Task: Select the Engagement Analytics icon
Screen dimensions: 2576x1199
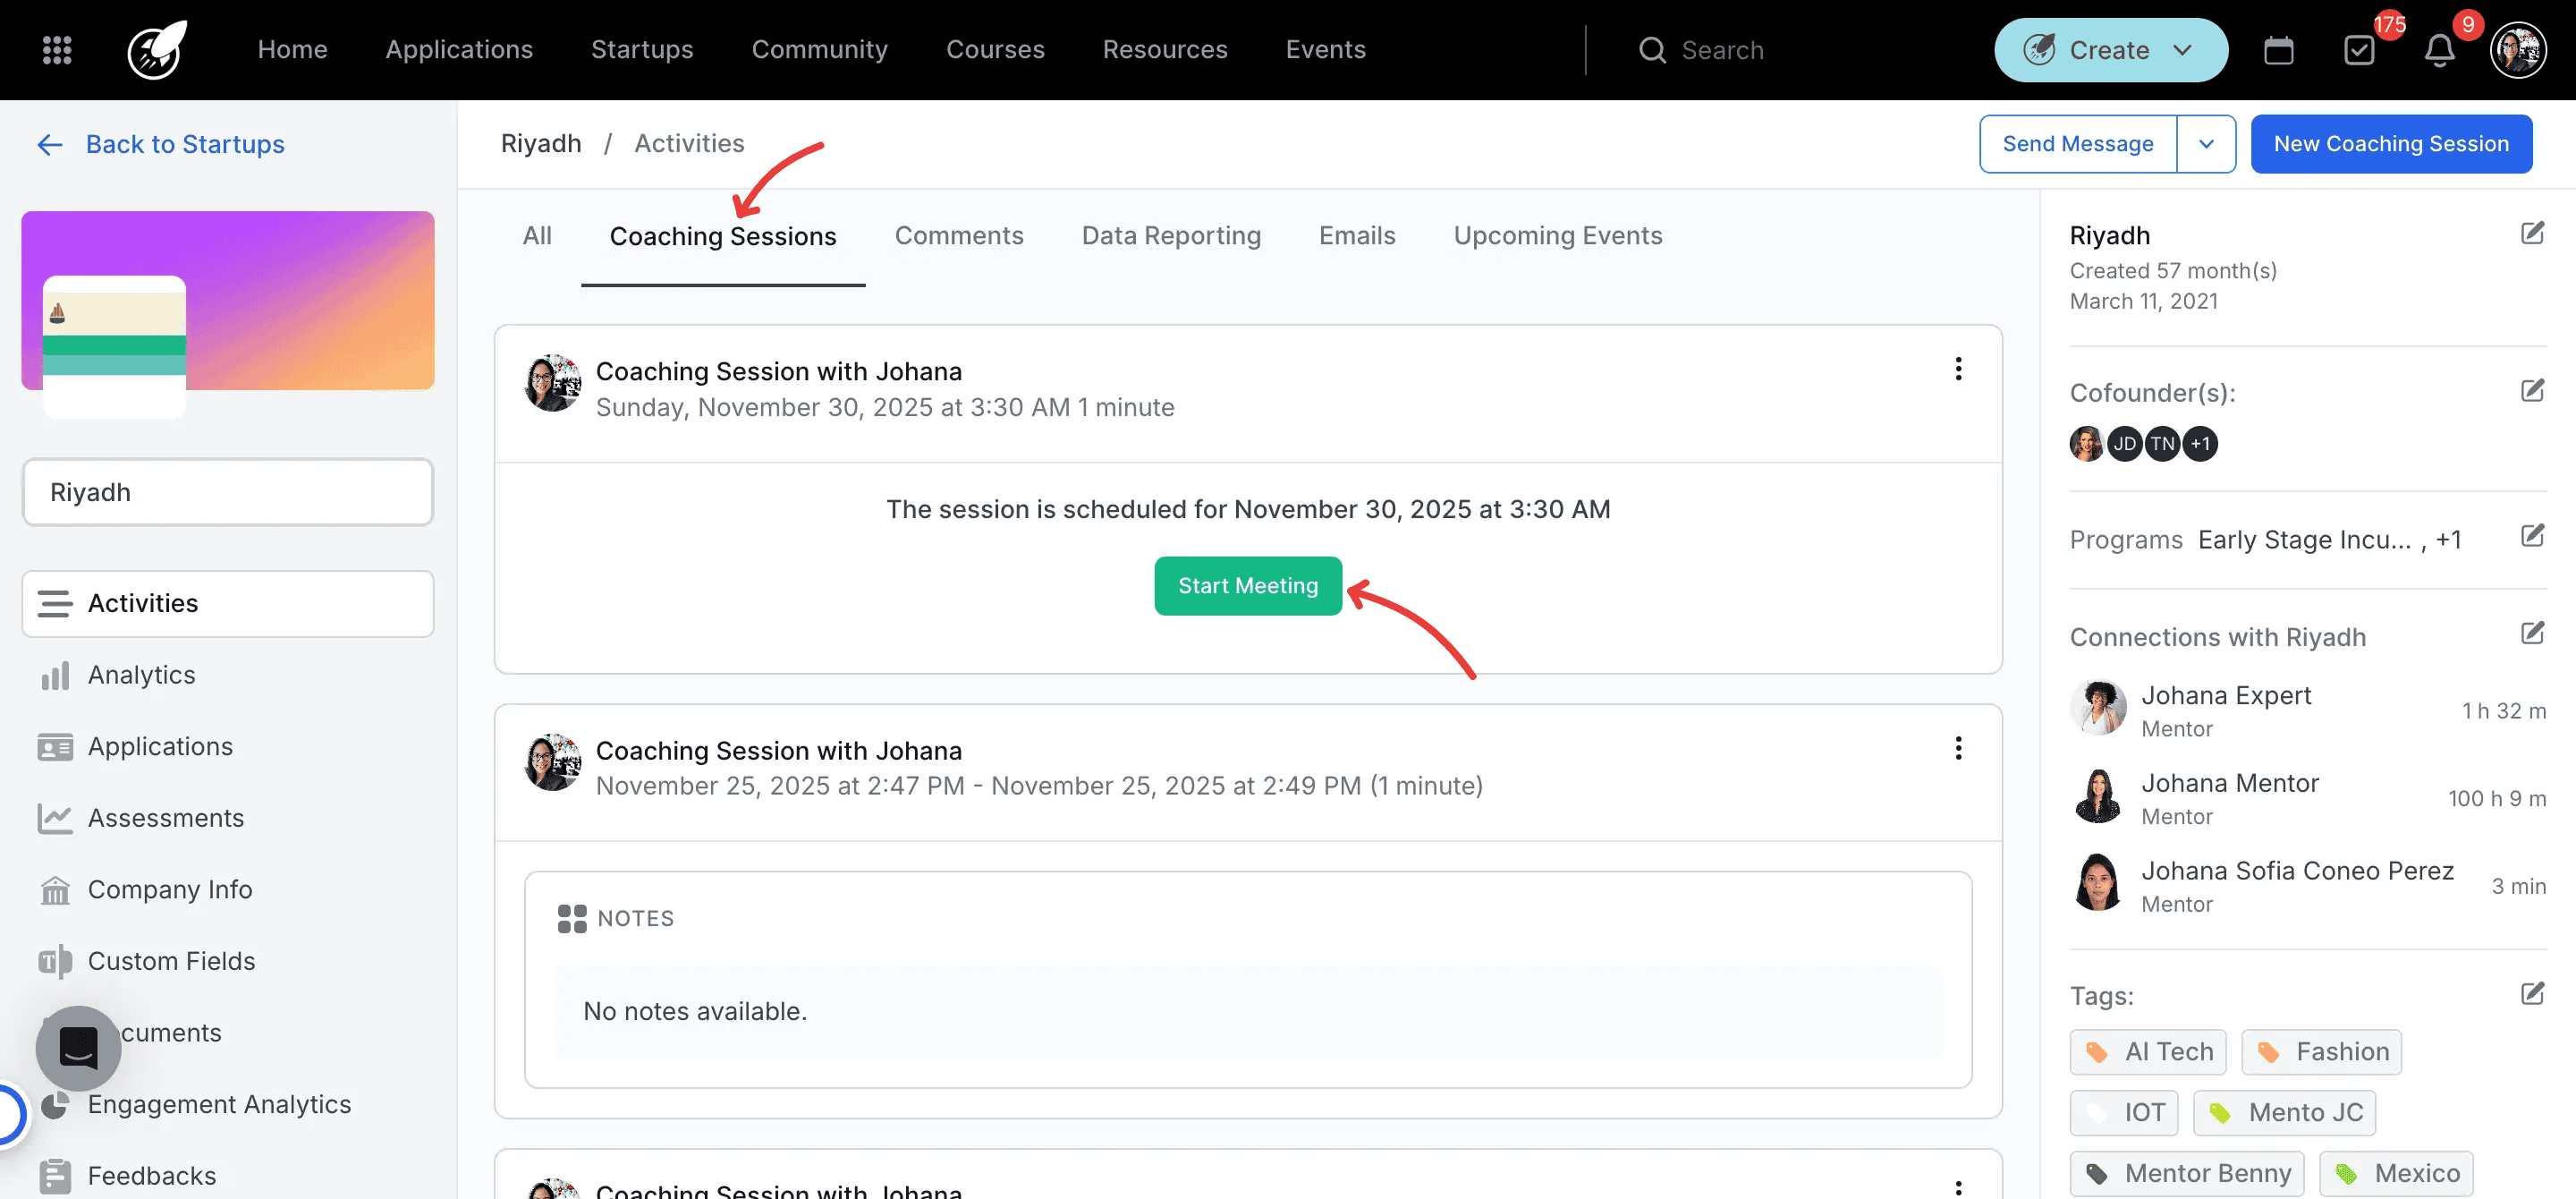Action: tap(55, 1104)
